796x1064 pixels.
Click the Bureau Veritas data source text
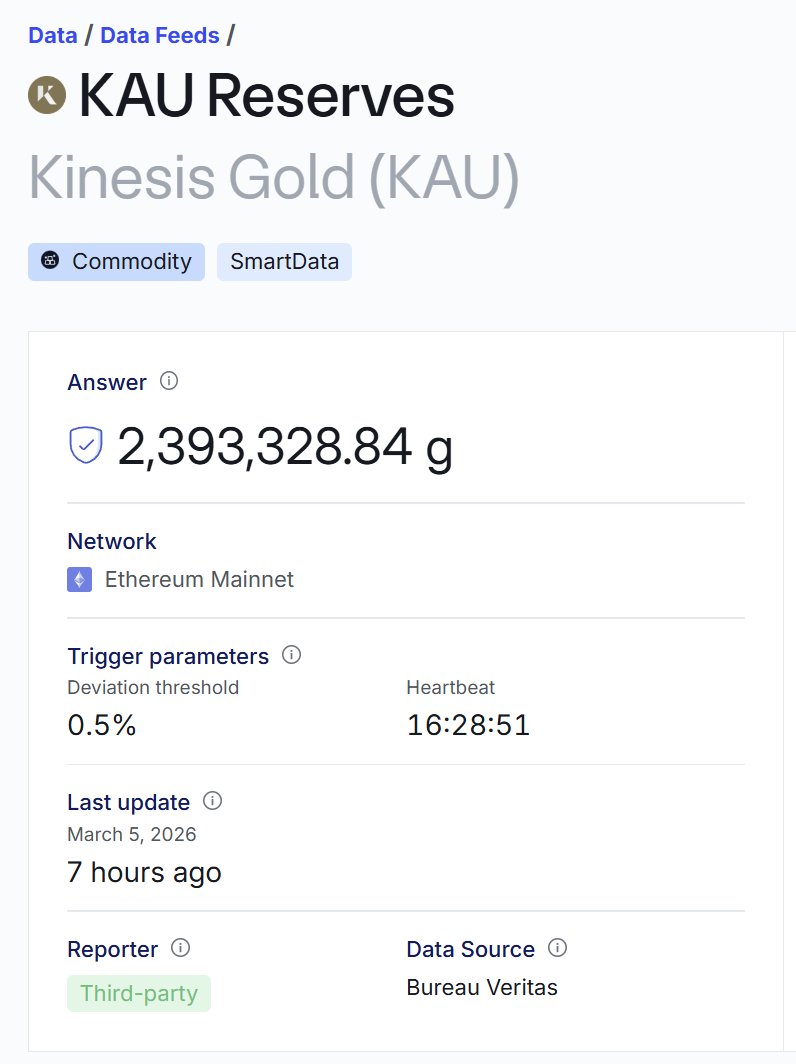482,988
